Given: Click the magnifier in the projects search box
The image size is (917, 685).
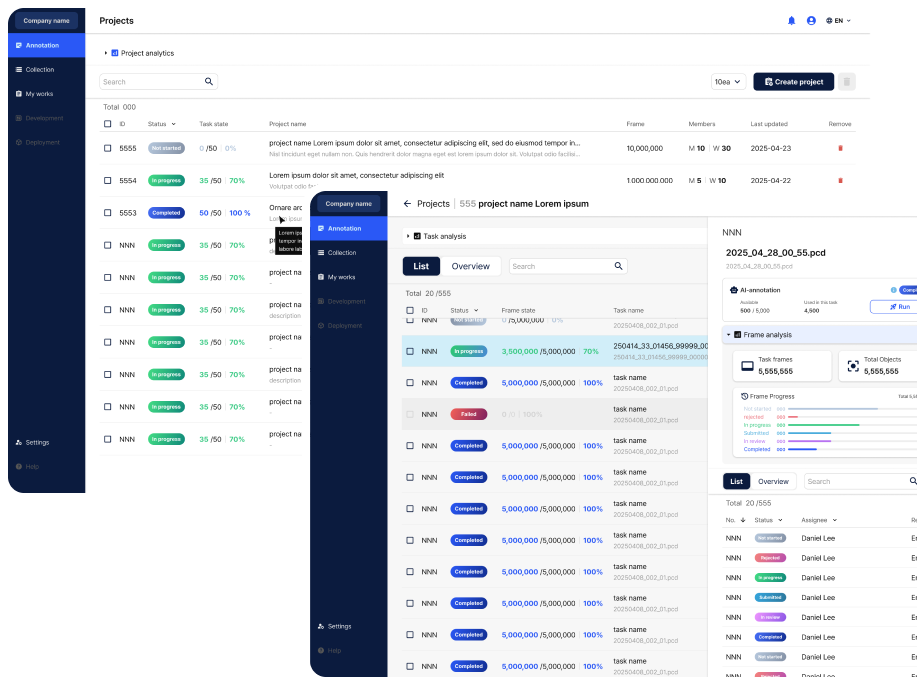Looking at the screenshot, I should pyautogui.click(x=209, y=82).
